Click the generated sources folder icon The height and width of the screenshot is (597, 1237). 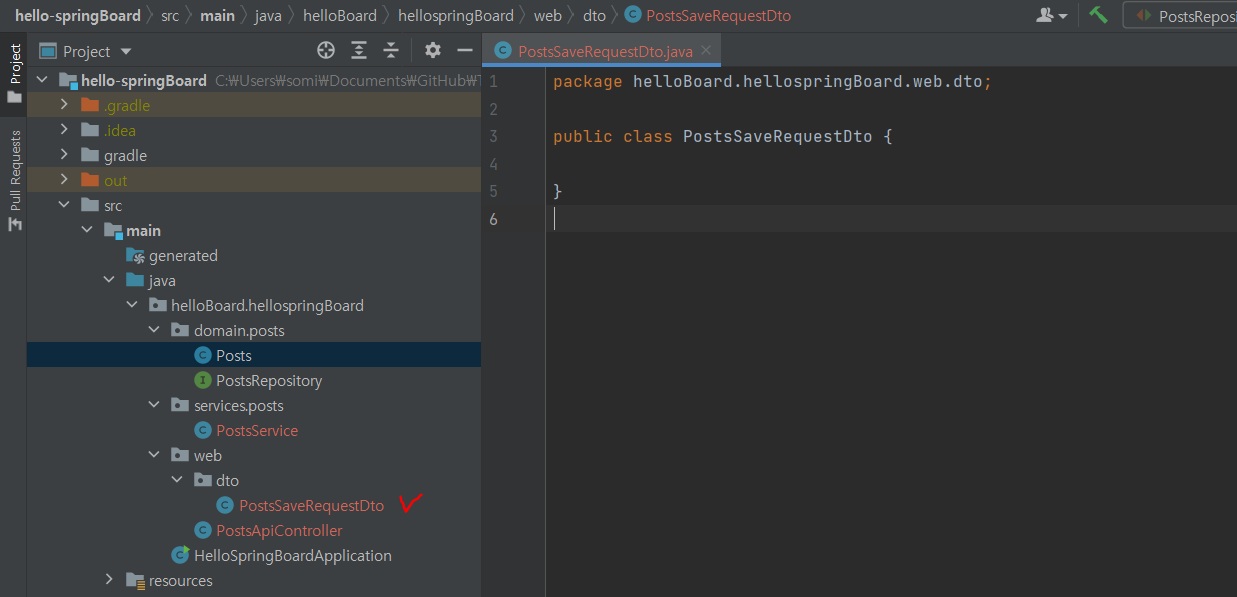[x=135, y=255]
